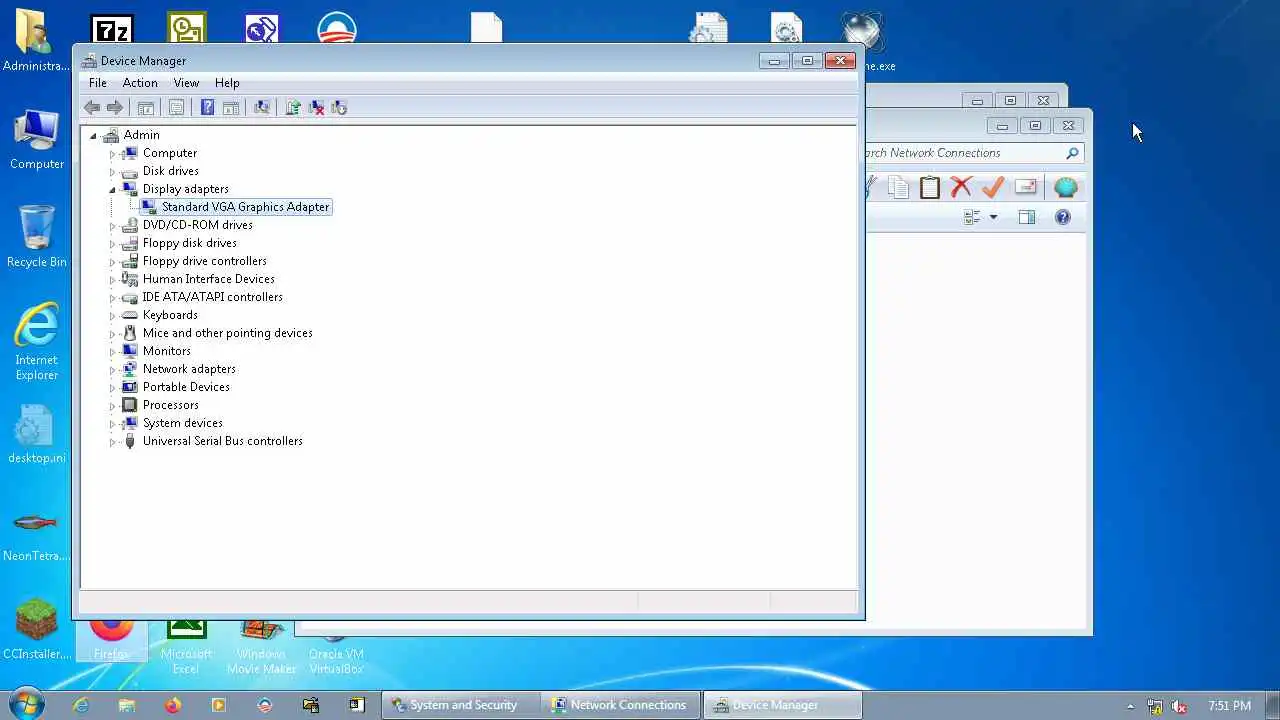1280x720 pixels.
Task: Click the preview pane icon in Network Connections
Action: pos(1027,217)
